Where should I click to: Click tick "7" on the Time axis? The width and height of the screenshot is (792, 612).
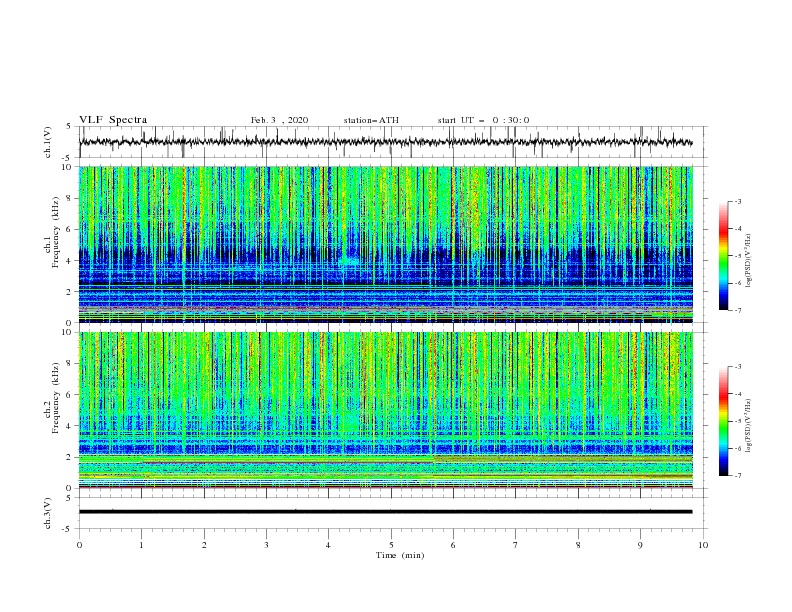click(x=516, y=545)
